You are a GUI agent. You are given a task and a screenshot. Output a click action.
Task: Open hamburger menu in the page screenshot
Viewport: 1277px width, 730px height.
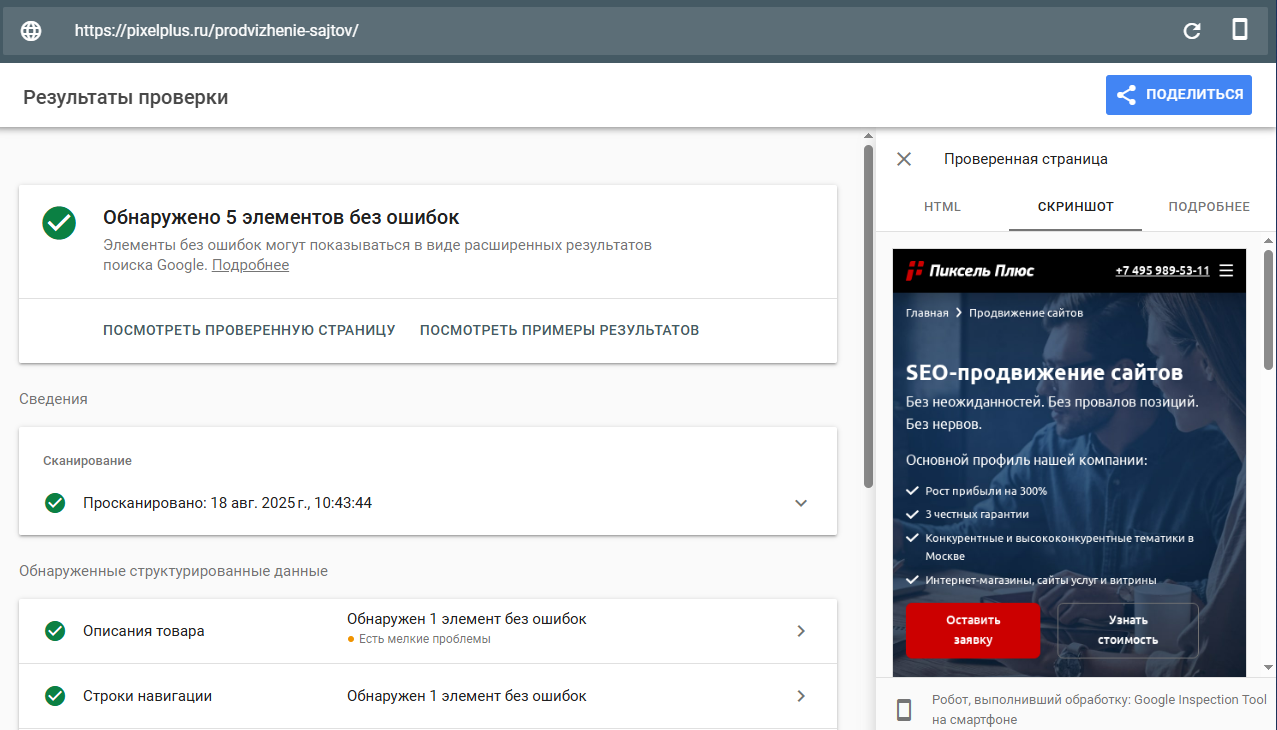1227,270
